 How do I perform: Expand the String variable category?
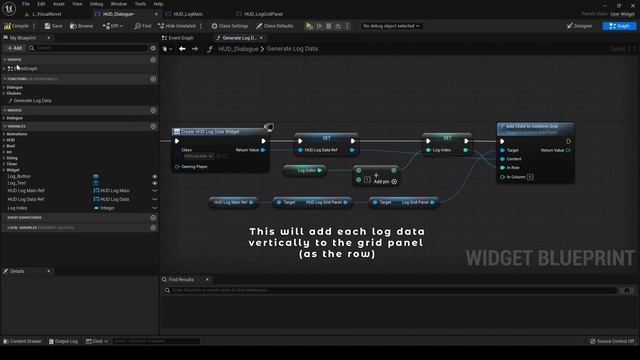click(x=4, y=158)
